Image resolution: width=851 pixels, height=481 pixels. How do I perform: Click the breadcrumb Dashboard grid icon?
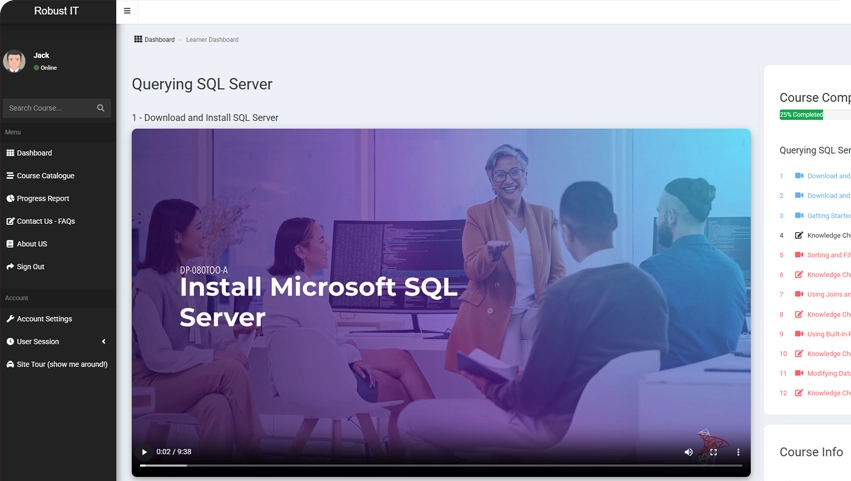(138, 39)
